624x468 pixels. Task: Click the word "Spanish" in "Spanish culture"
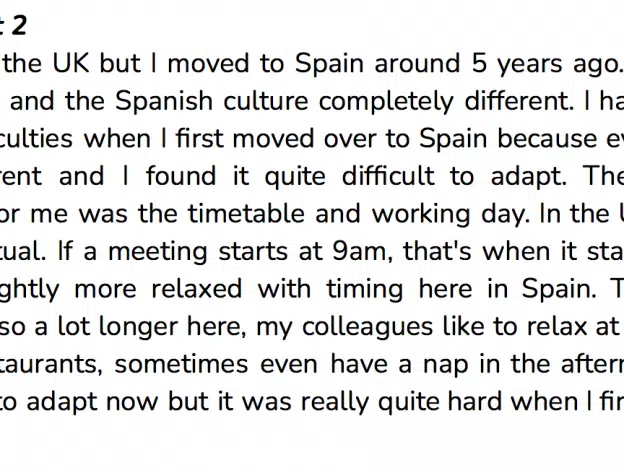[x=164, y=101]
